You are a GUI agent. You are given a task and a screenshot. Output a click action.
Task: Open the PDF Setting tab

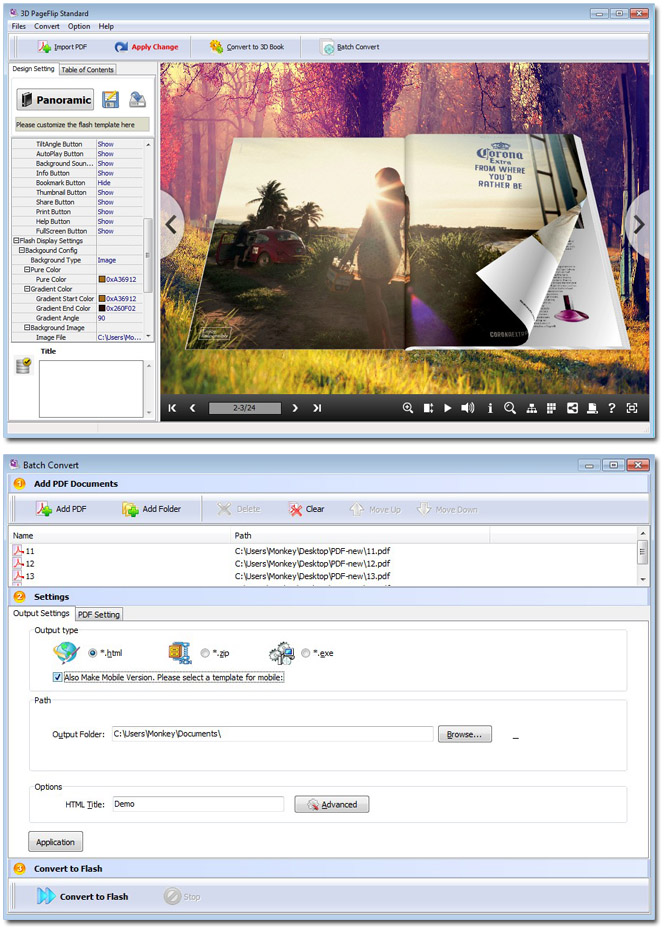pos(99,614)
